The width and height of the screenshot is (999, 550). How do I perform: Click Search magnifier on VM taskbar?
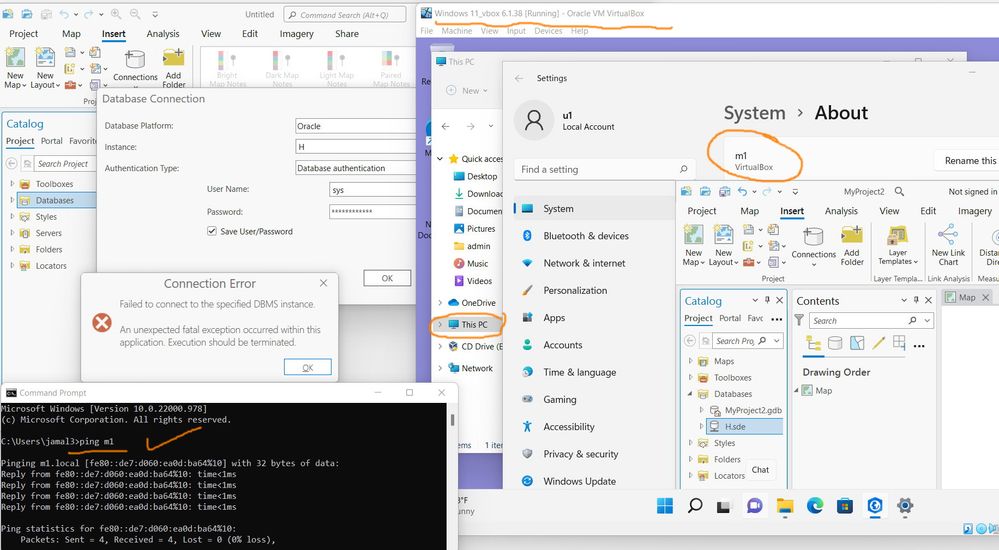(x=694, y=506)
